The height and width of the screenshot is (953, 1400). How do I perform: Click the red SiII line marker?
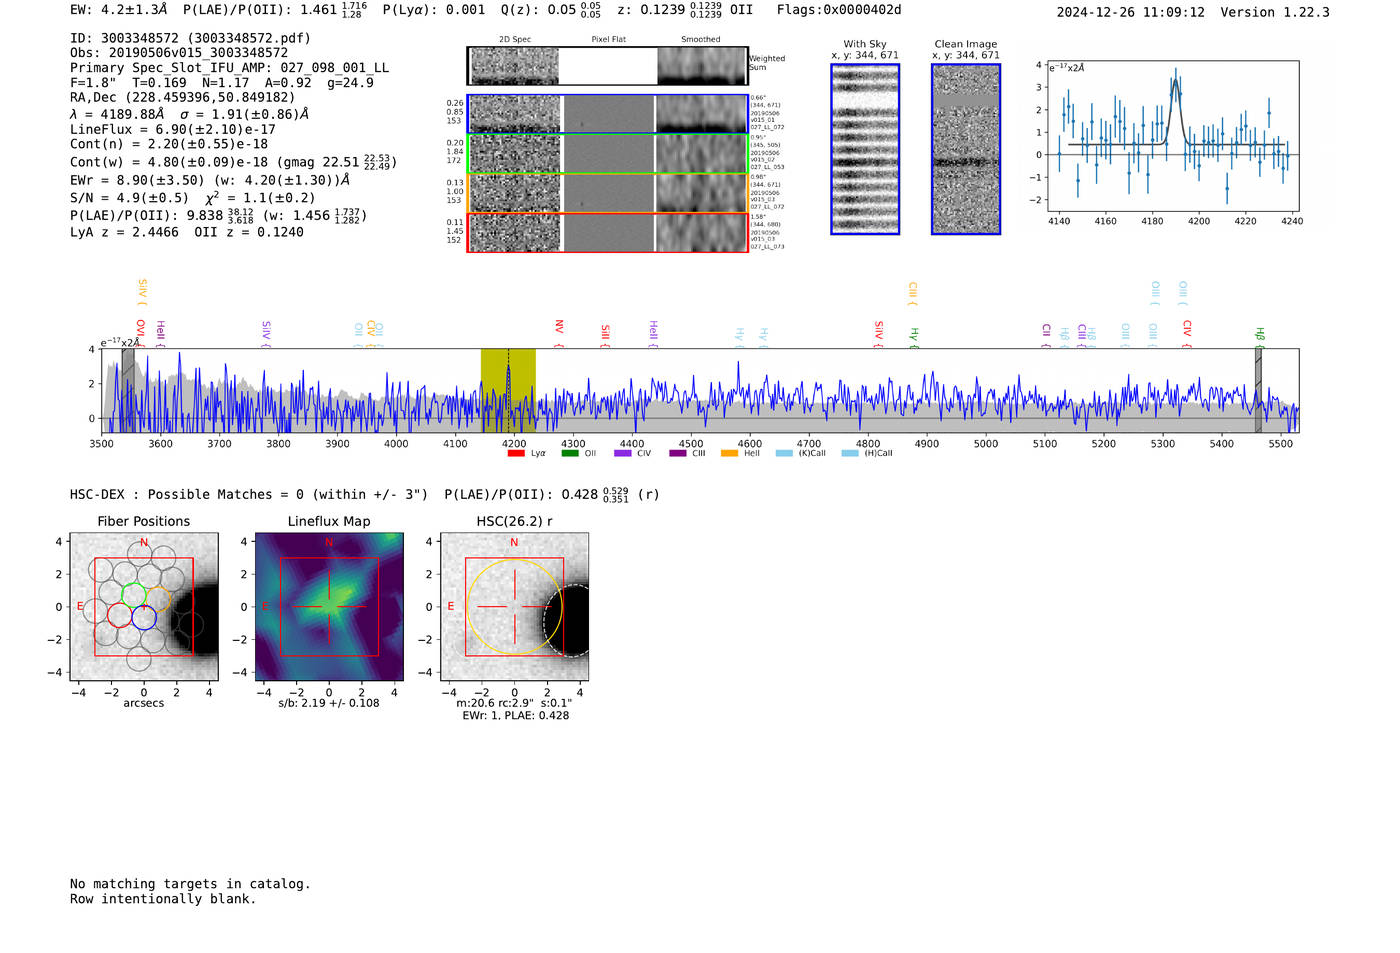click(x=605, y=335)
